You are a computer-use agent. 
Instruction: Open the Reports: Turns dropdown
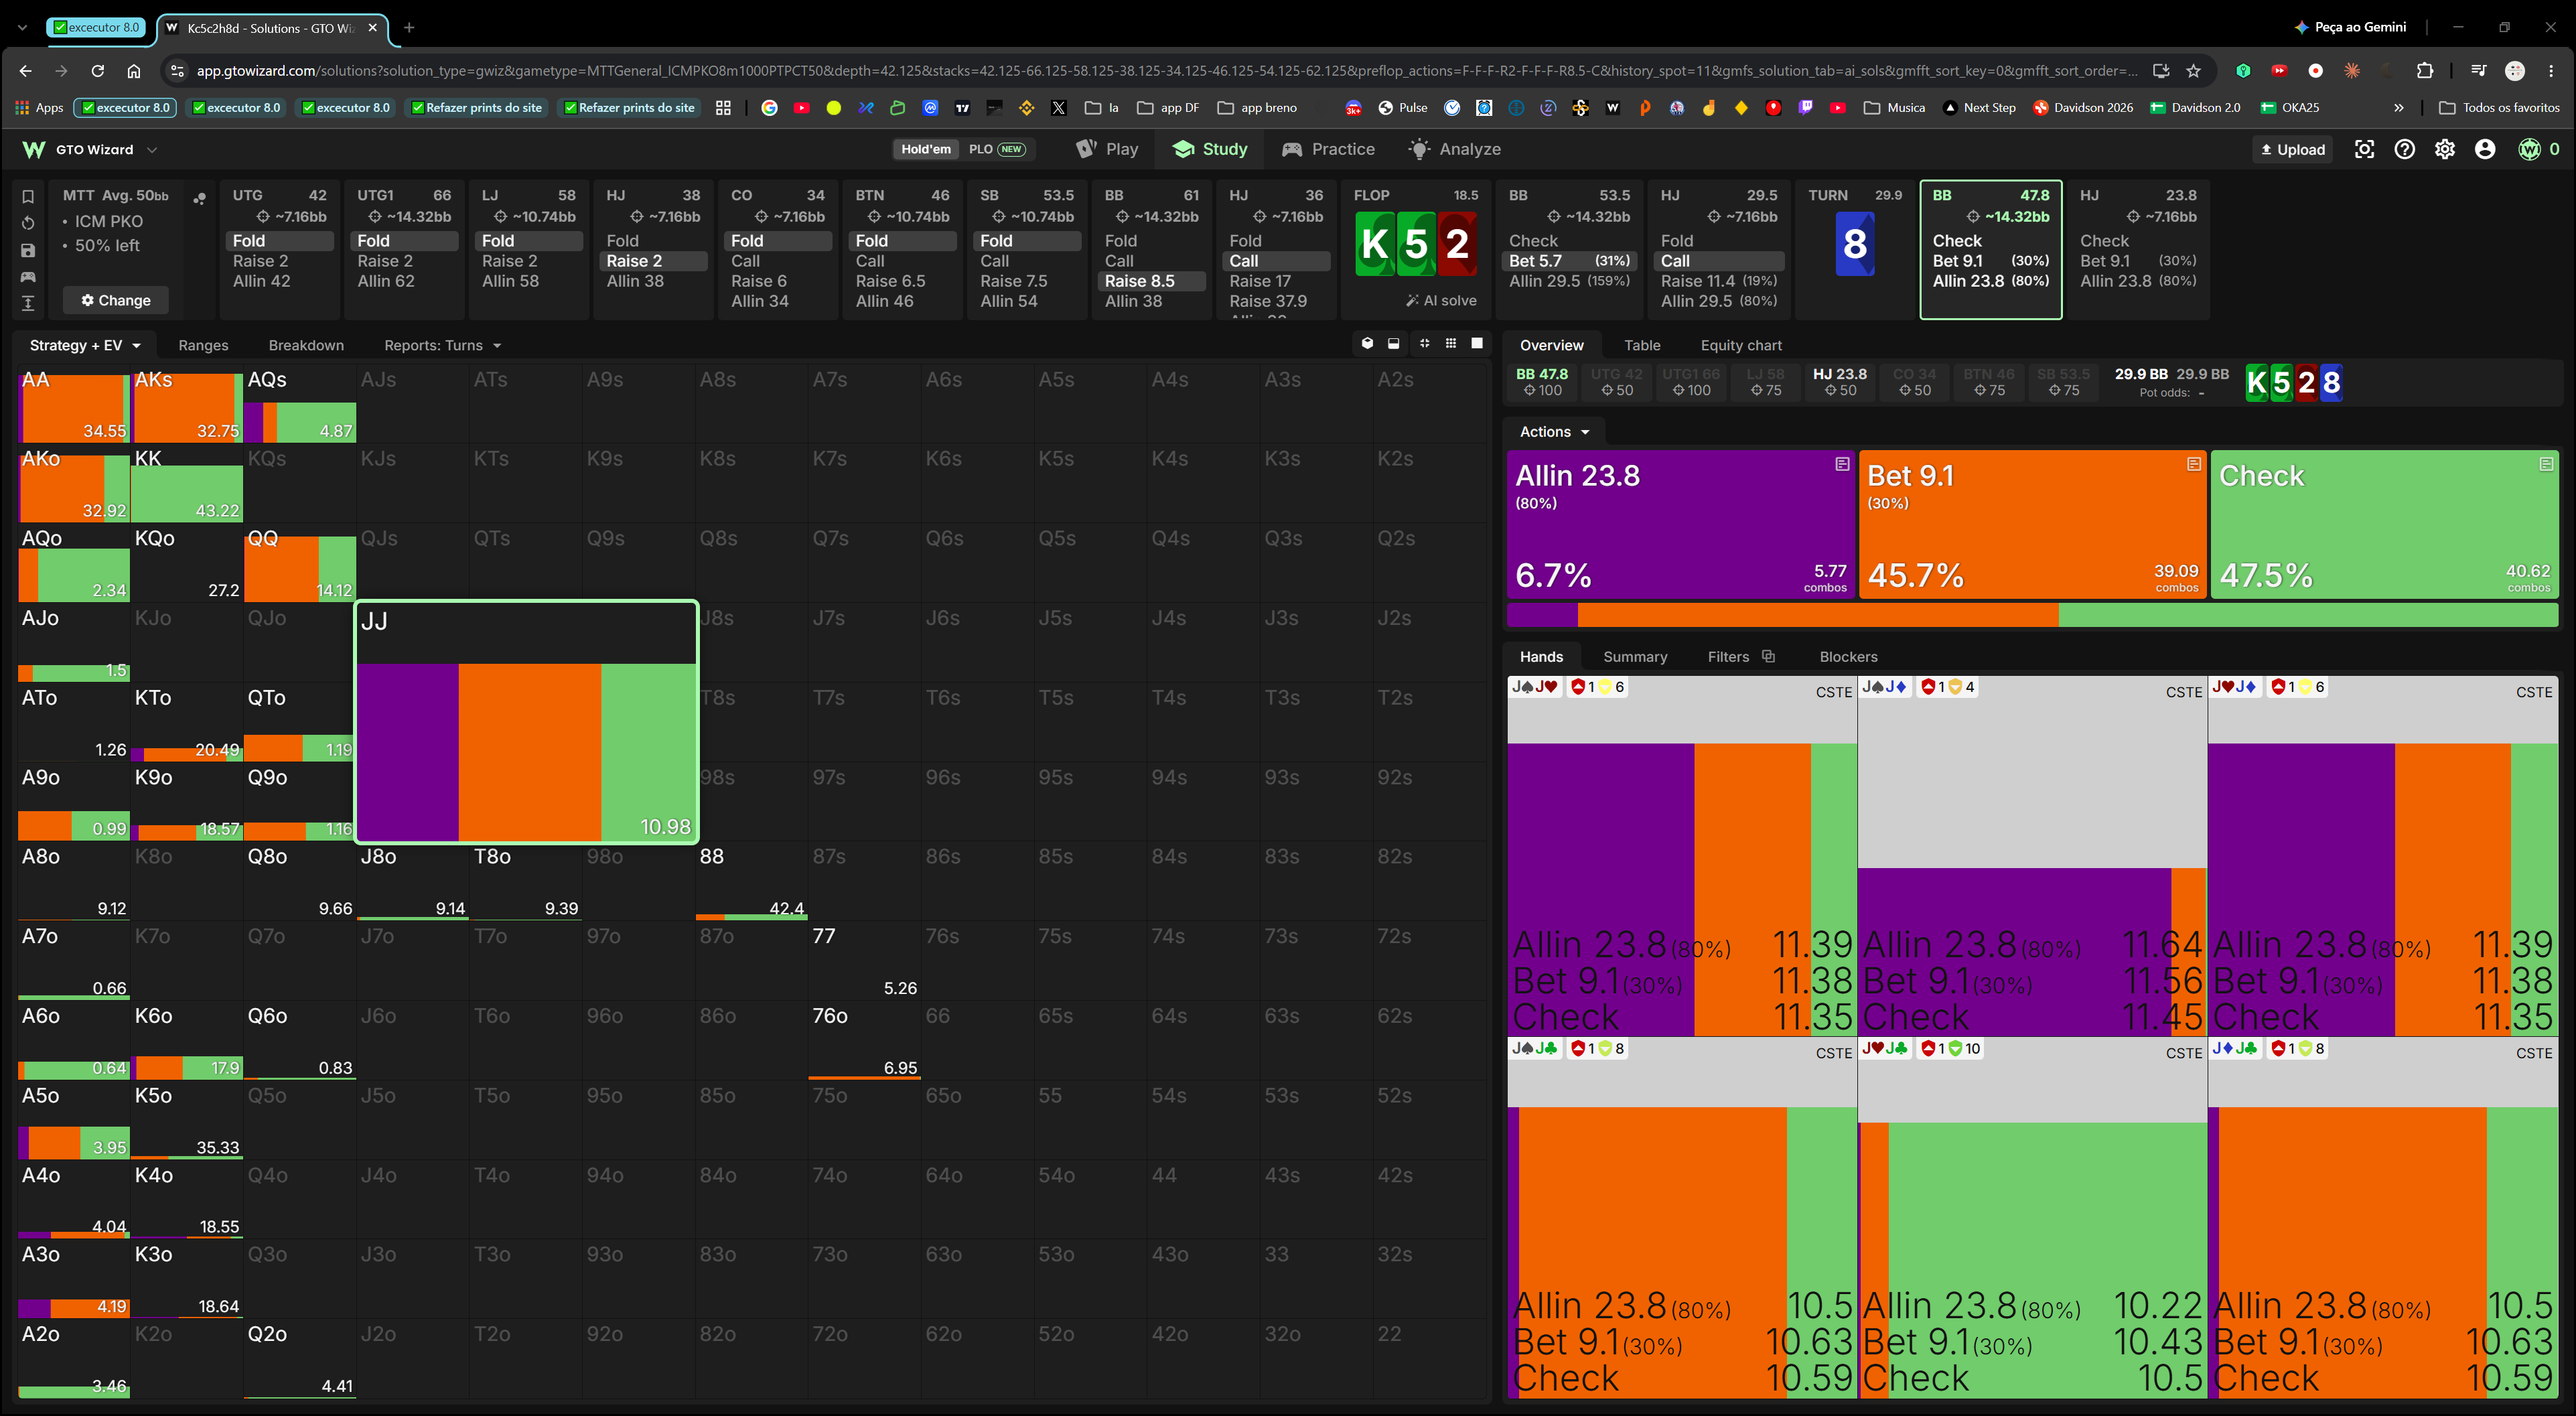pos(442,345)
